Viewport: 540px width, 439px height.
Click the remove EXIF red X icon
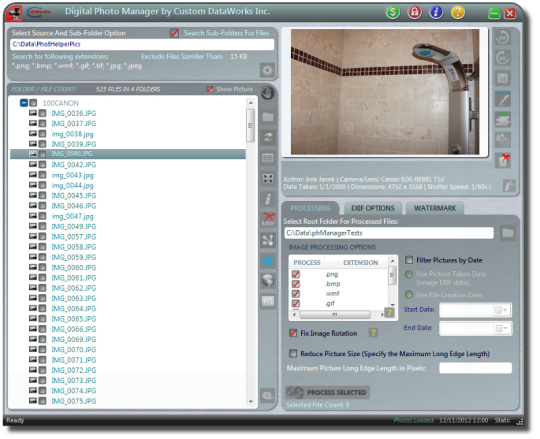[x=268, y=219]
